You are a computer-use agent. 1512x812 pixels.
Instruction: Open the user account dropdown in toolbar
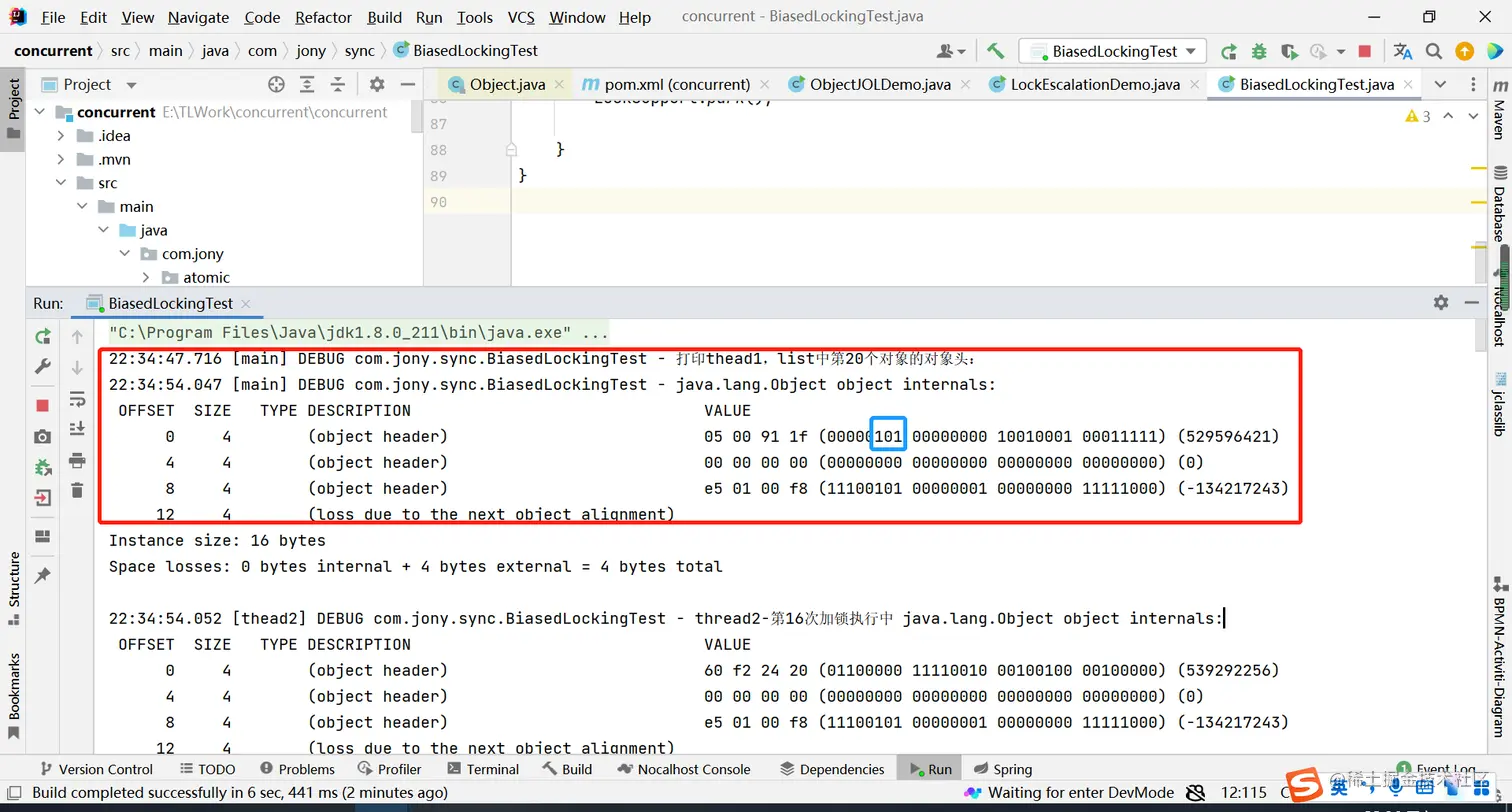pyautogui.click(x=951, y=51)
